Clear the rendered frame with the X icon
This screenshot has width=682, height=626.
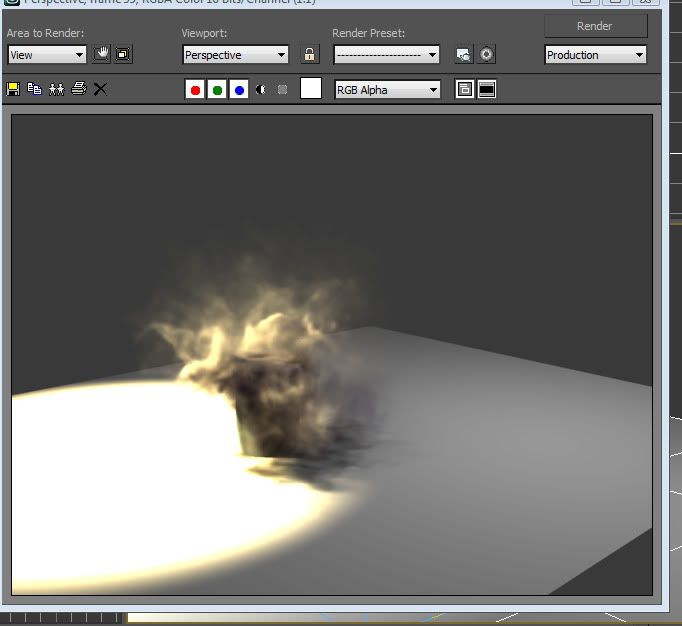point(100,89)
